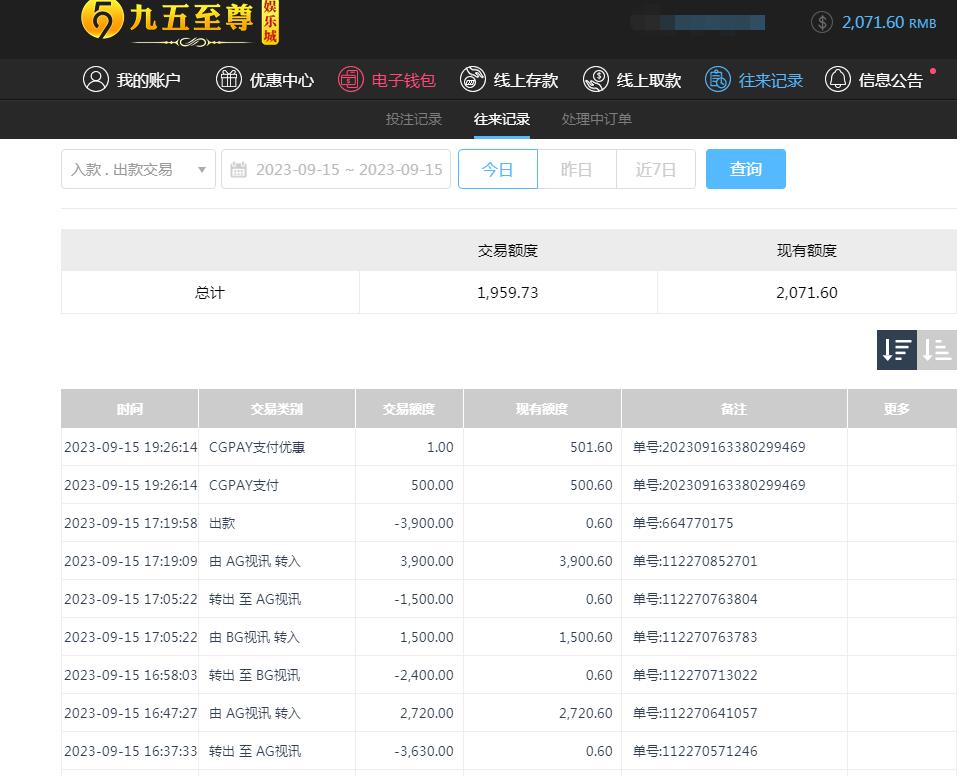This screenshot has width=957, height=776.
Task: Click calendar icon in date field
Action: [x=238, y=170]
